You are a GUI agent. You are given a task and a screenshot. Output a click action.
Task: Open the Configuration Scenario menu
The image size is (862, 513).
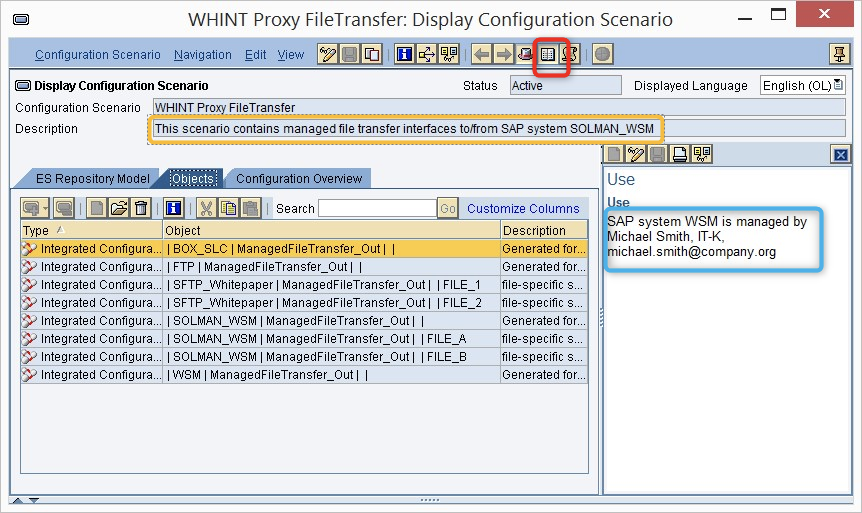[98, 55]
